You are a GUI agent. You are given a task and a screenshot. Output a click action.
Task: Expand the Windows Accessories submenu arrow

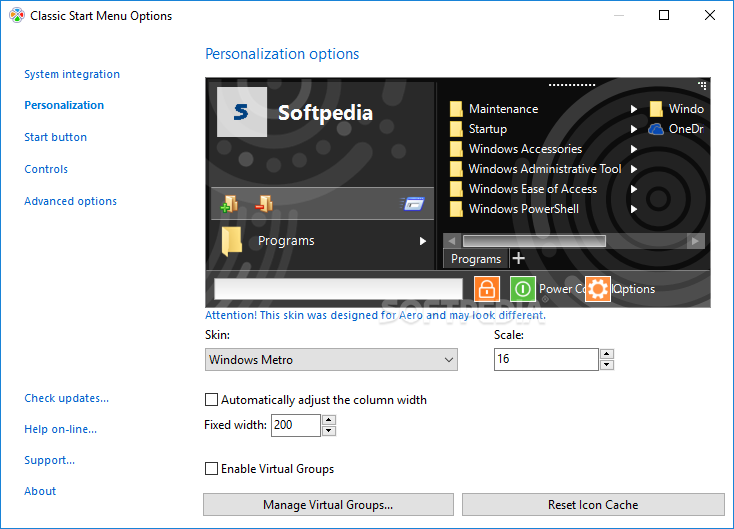coord(634,149)
